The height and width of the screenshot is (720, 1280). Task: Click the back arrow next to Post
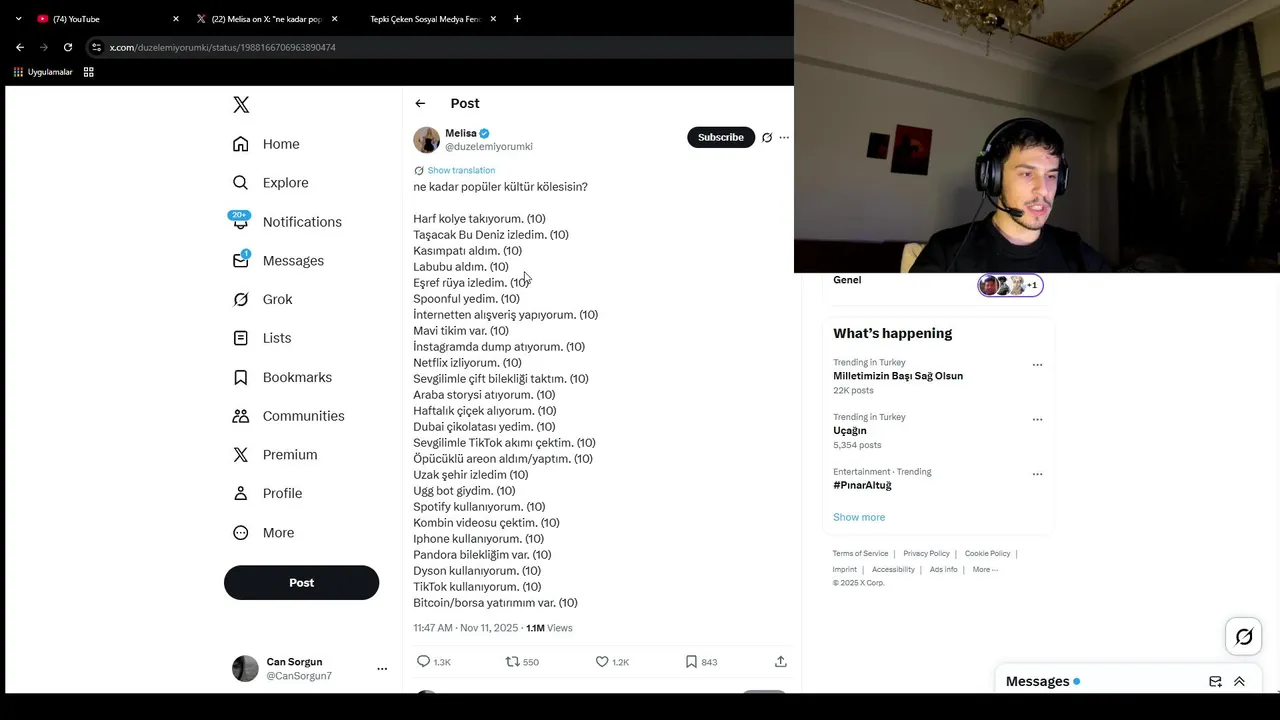(420, 103)
